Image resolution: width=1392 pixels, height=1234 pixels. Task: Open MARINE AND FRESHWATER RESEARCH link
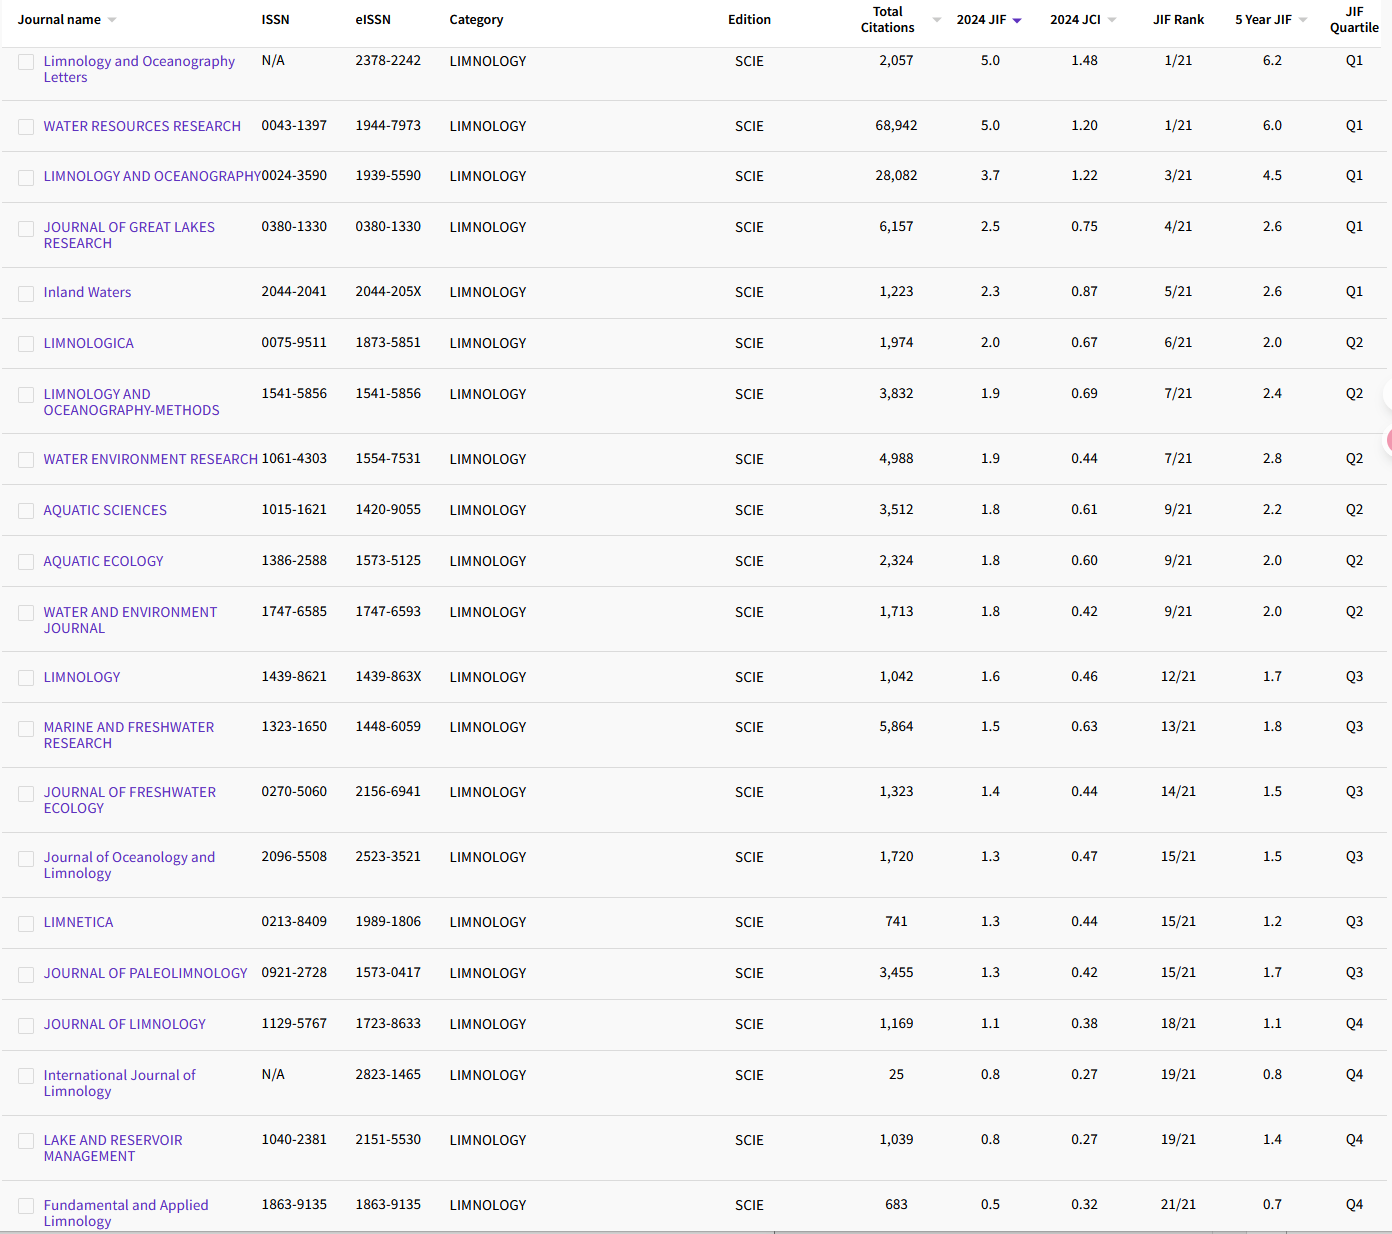[128, 735]
